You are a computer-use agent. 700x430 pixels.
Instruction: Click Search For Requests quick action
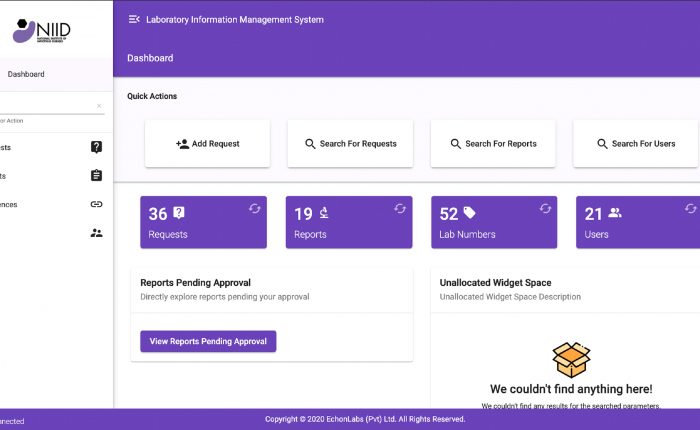pos(350,144)
